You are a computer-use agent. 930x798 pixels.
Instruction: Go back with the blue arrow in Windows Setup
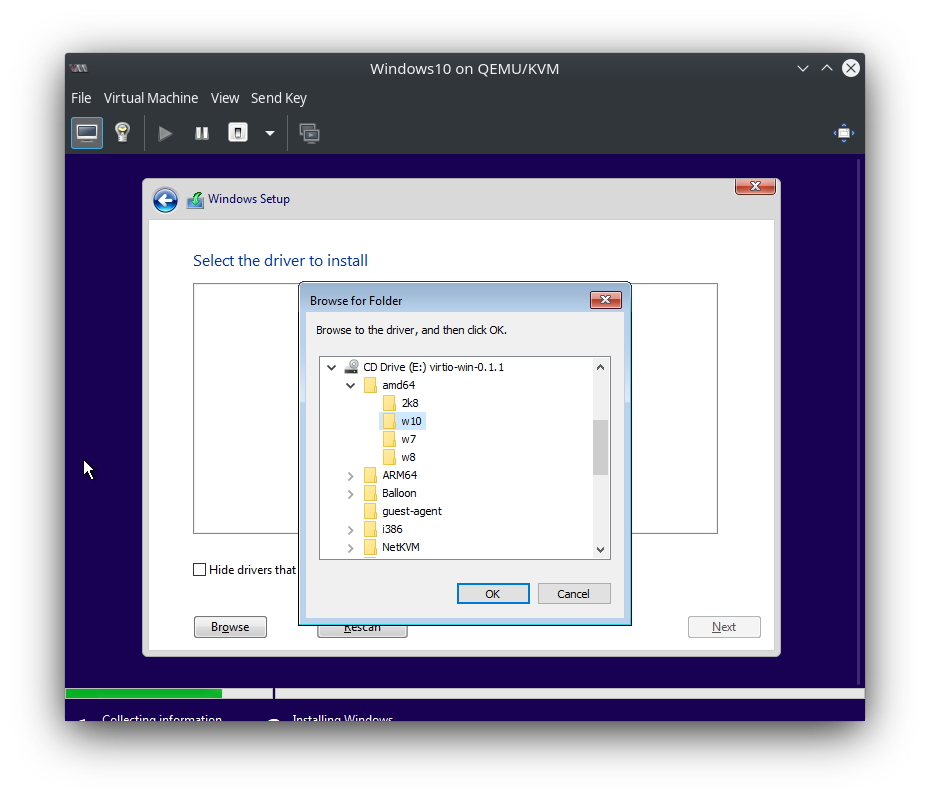[165, 200]
